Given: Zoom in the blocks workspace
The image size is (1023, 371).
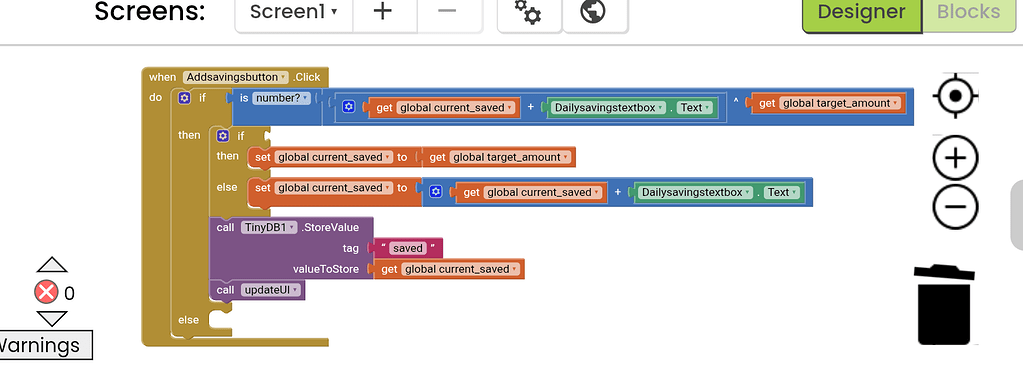Looking at the screenshot, I should point(955,158).
